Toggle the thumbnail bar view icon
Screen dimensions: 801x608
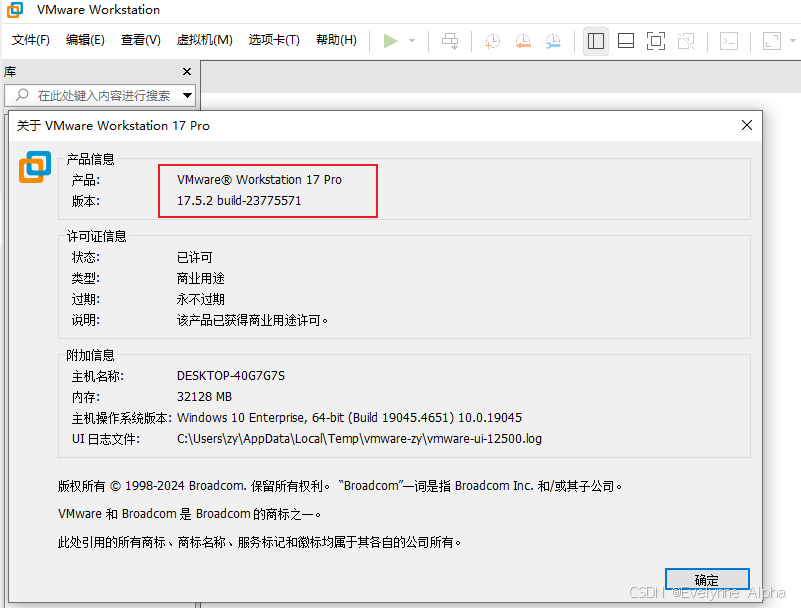tap(626, 41)
